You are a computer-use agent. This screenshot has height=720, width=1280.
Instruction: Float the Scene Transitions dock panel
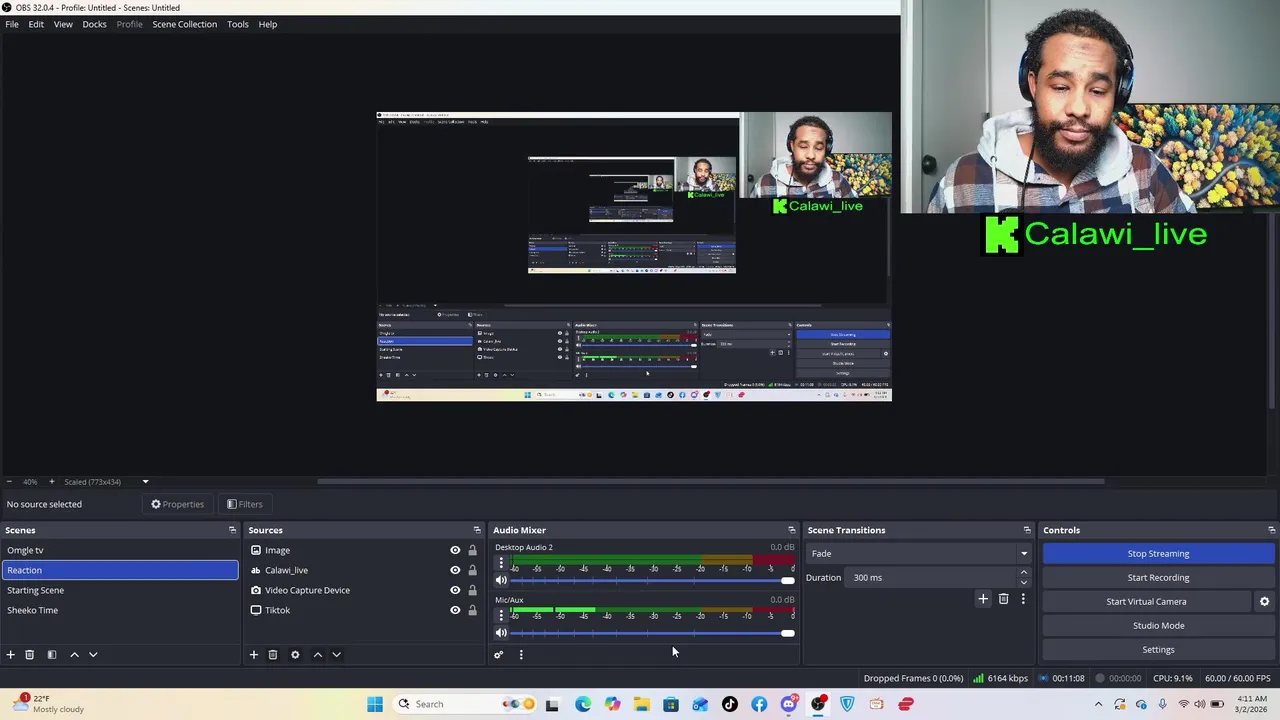[1026, 530]
